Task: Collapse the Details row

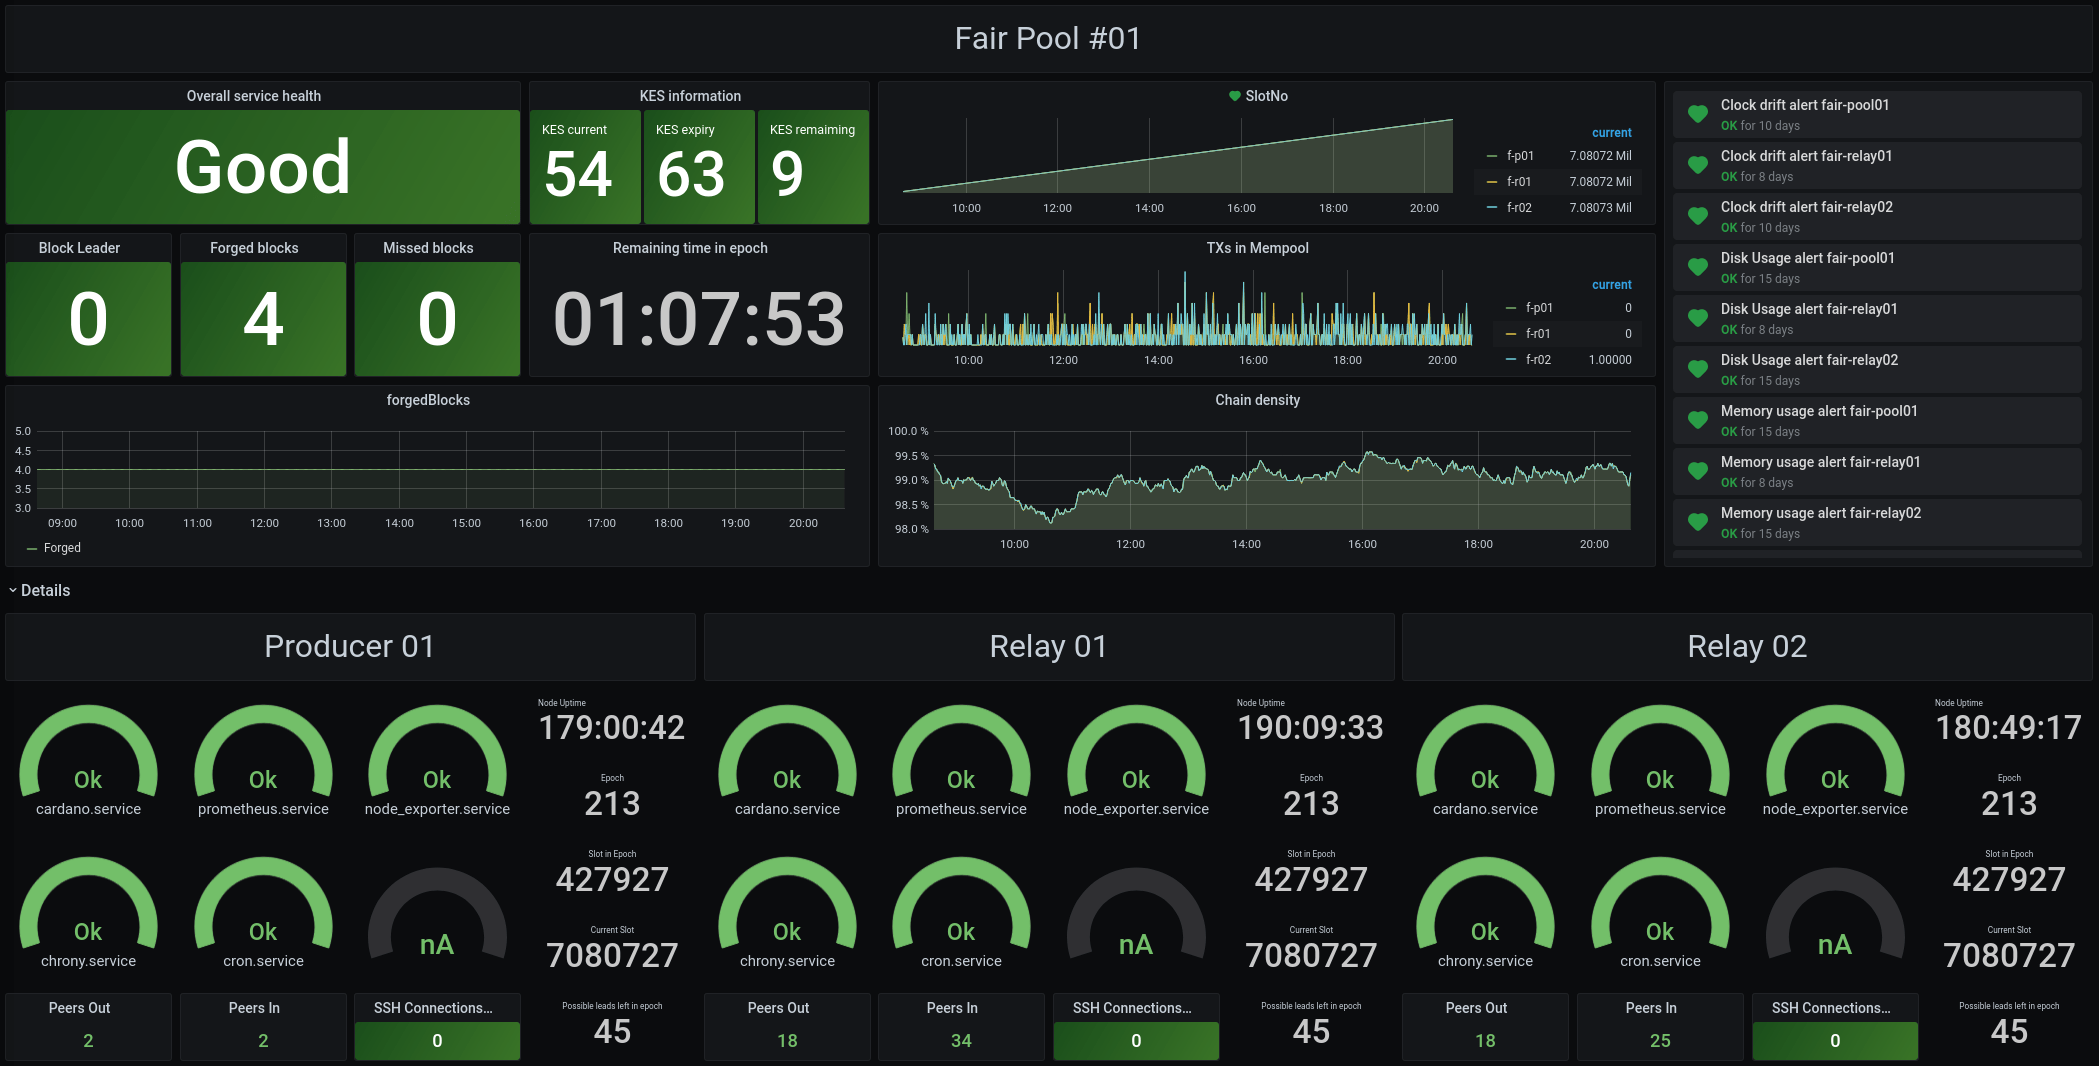Action: coord(40,590)
